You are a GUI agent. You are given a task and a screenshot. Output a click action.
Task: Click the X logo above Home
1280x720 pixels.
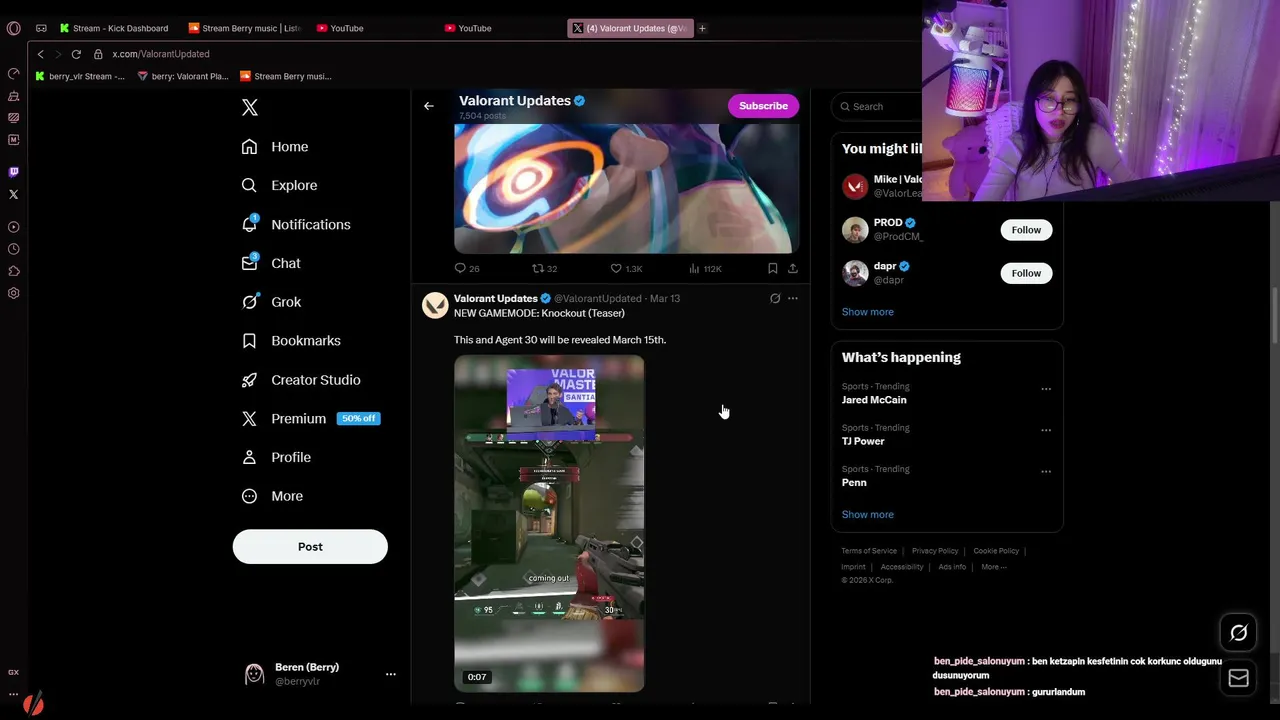coord(250,108)
